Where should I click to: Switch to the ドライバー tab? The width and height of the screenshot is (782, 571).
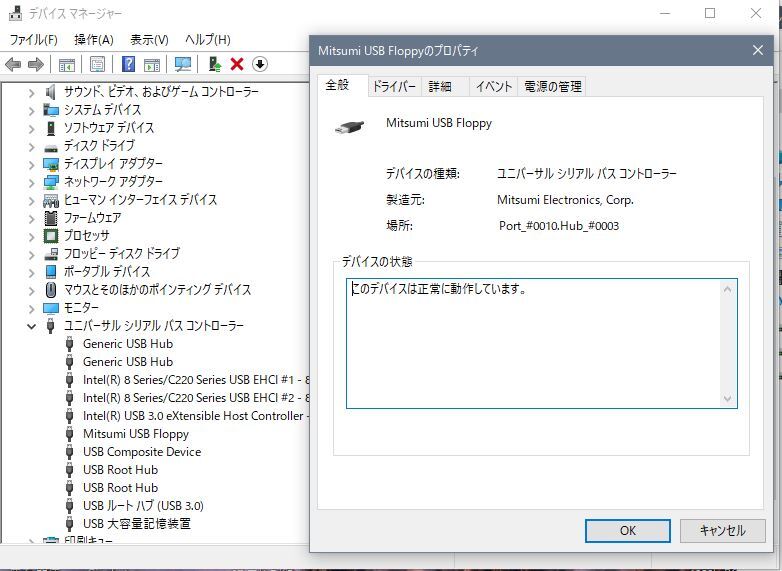[x=394, y=87]
